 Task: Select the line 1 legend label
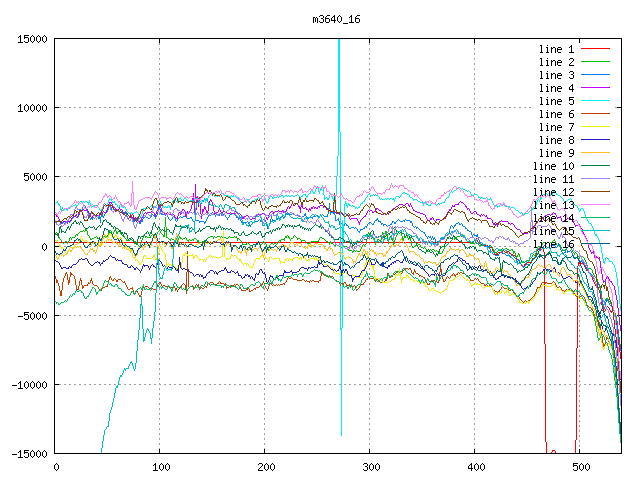pyautogui.click(x=556, y=49)
